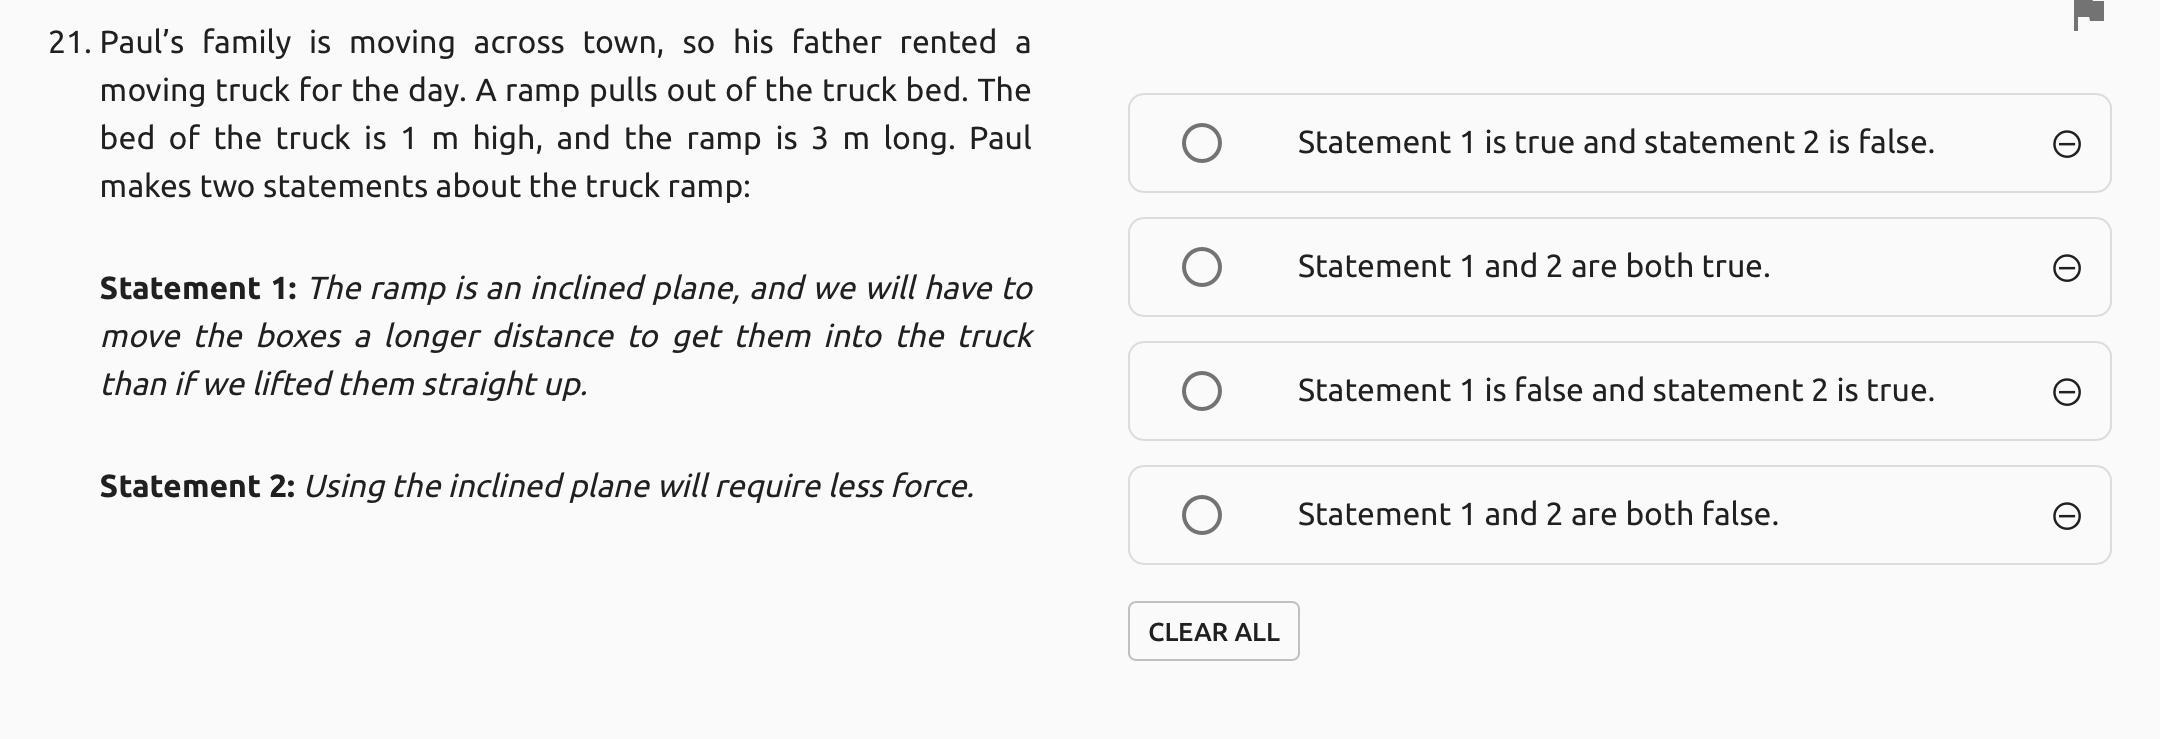Click answer text 'Statement 1 and 2 are both false.'
This screenshot has height=739, width=2160.
[x=1537, y=514]
